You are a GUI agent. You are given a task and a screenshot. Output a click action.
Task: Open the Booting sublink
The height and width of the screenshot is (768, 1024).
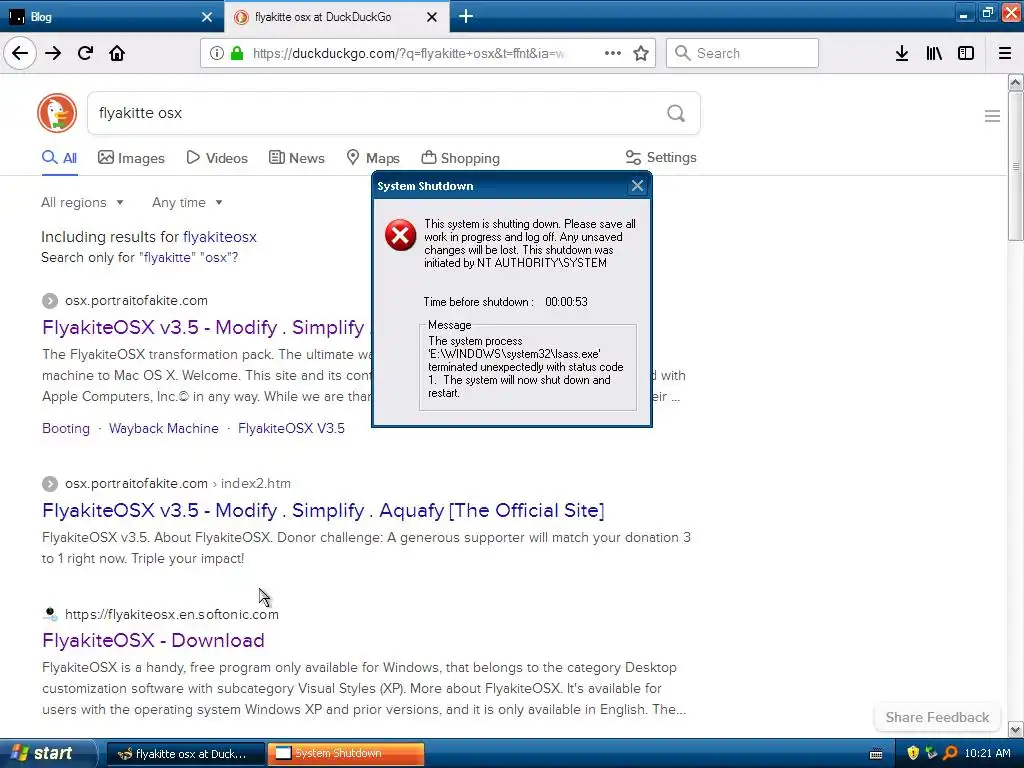[x=66, y=428]
